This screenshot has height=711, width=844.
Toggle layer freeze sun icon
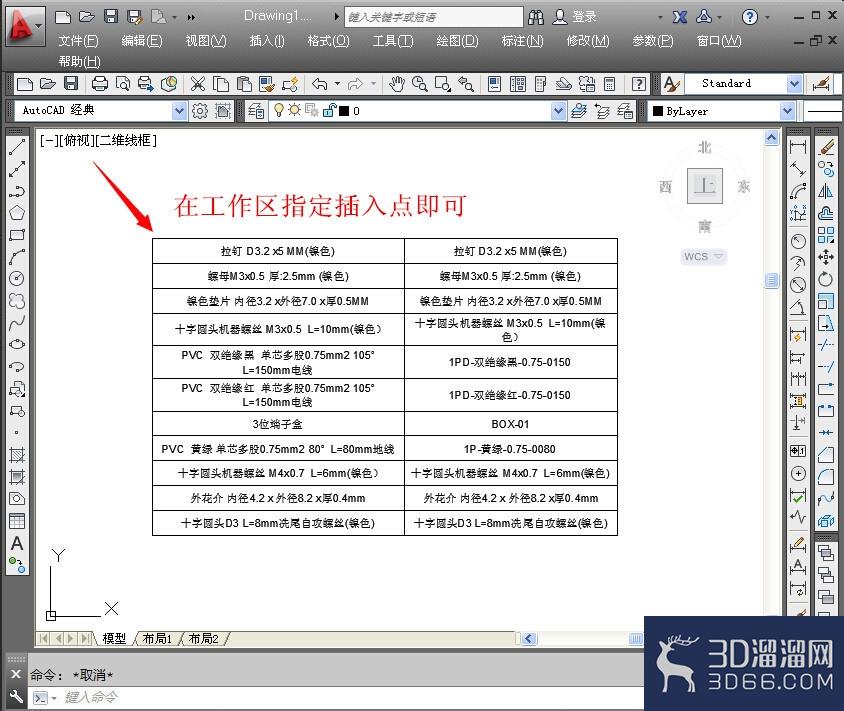coord(294,110)
